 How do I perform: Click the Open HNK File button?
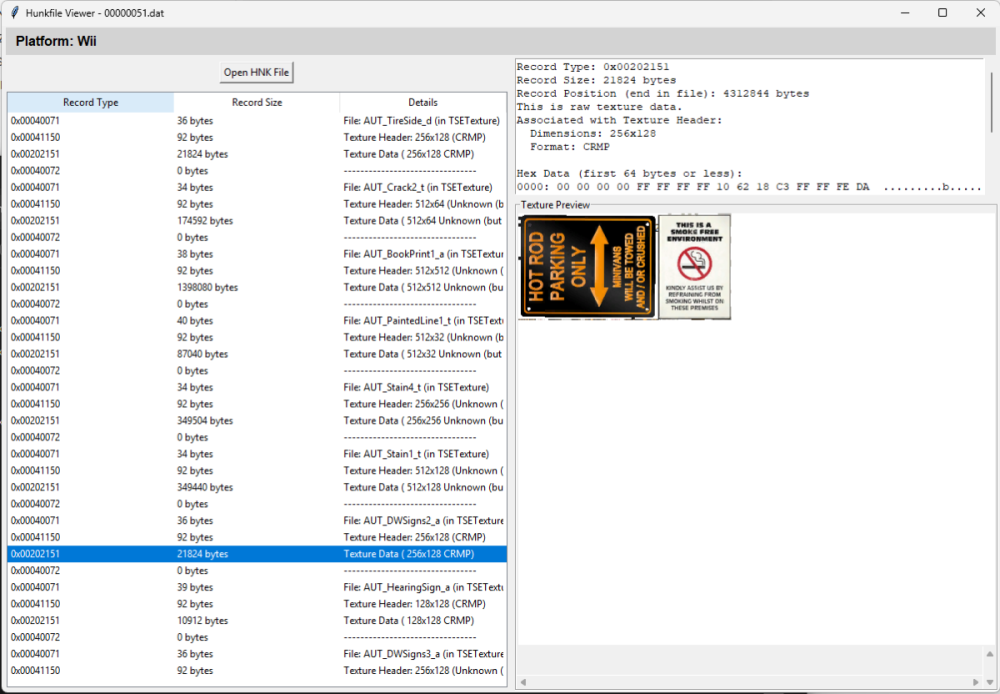(x=257, y=72)
